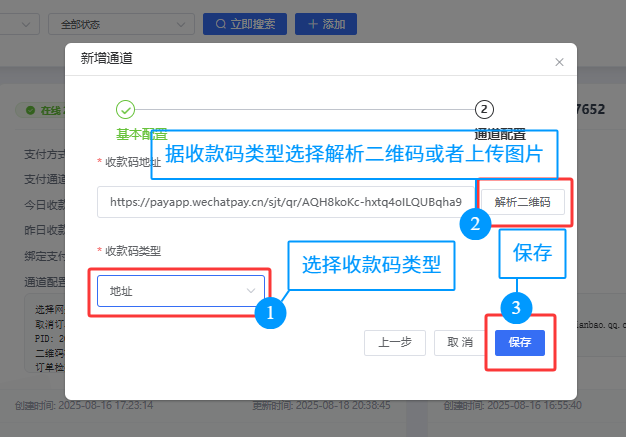This screenshot has height=437, width=626.
Task: Select the 基本配置 step label
Action: (x=141, y=133)
